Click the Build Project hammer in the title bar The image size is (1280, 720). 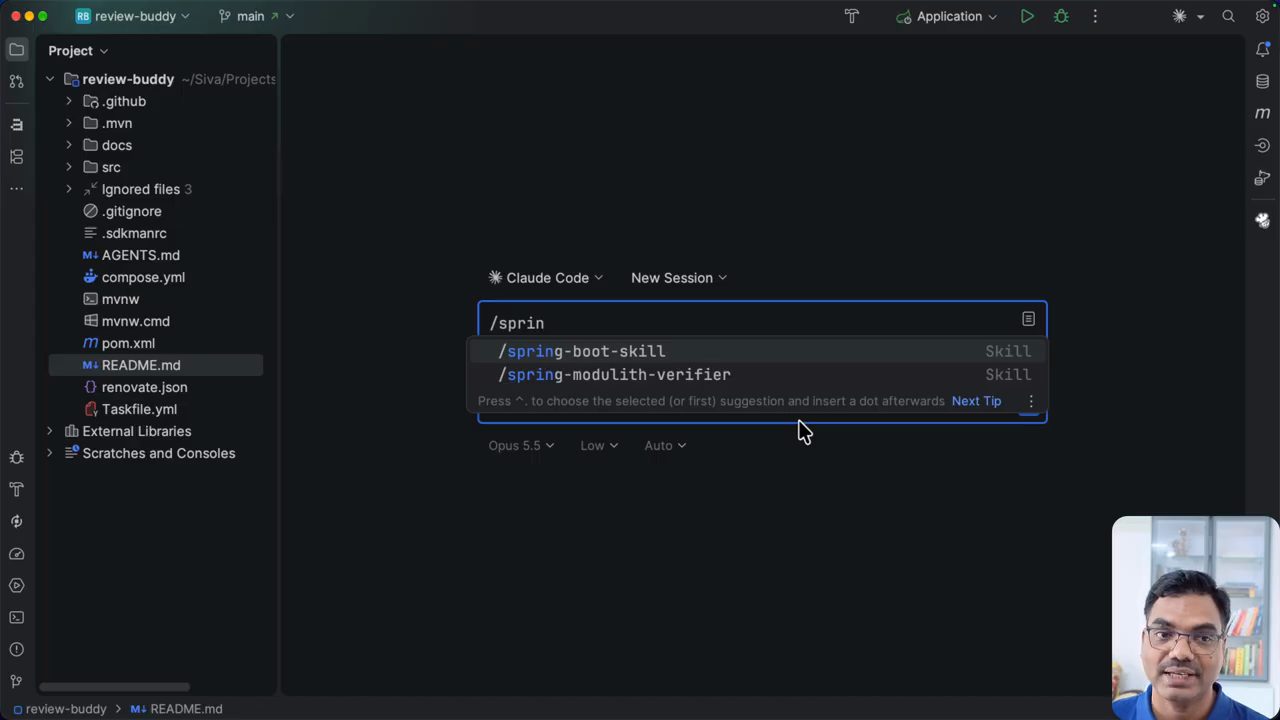[852, 16]
